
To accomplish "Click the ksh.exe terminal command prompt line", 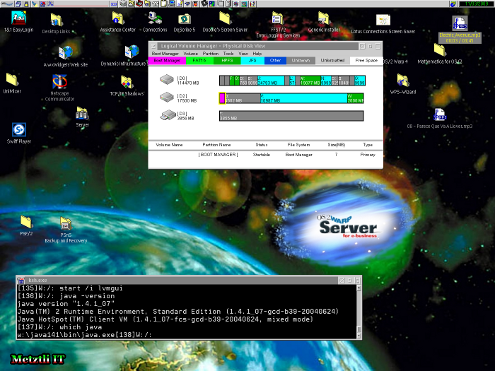I will point(85,335).
